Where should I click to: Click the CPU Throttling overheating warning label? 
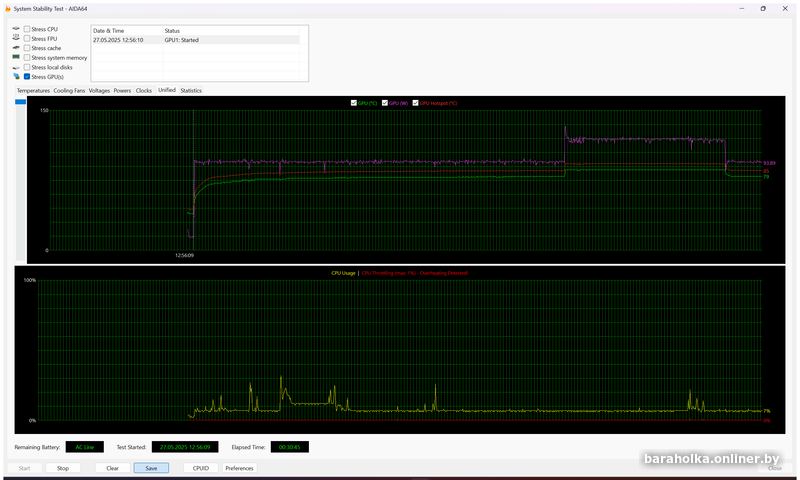tap(414, 273)
